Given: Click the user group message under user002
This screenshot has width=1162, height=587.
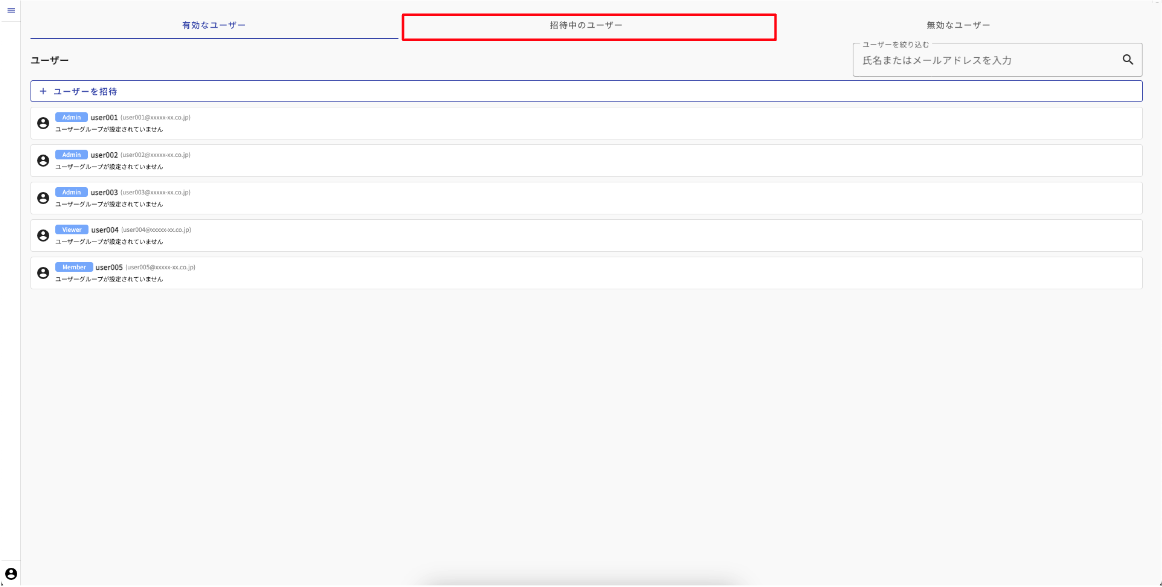Looking at the screenshot, I should (x=109, y=167).
